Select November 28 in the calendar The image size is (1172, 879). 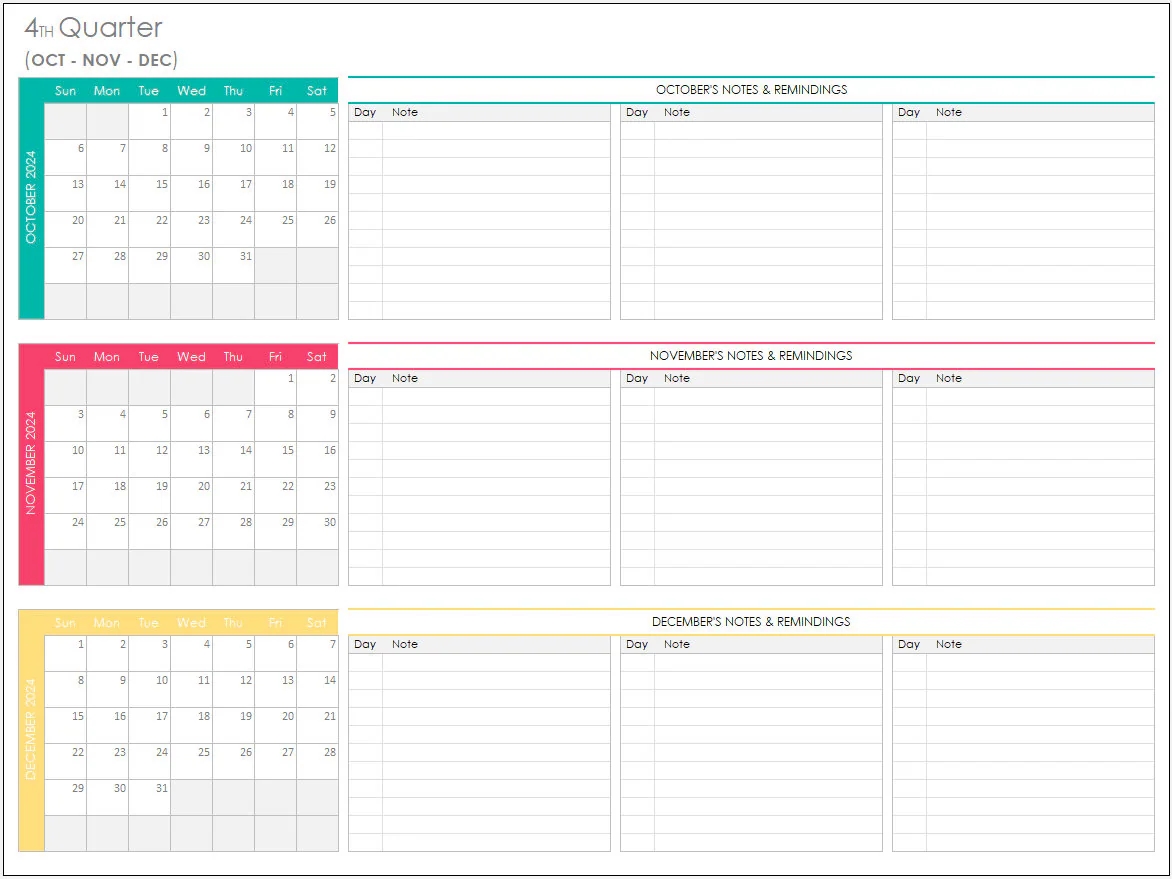click(233, 531)
